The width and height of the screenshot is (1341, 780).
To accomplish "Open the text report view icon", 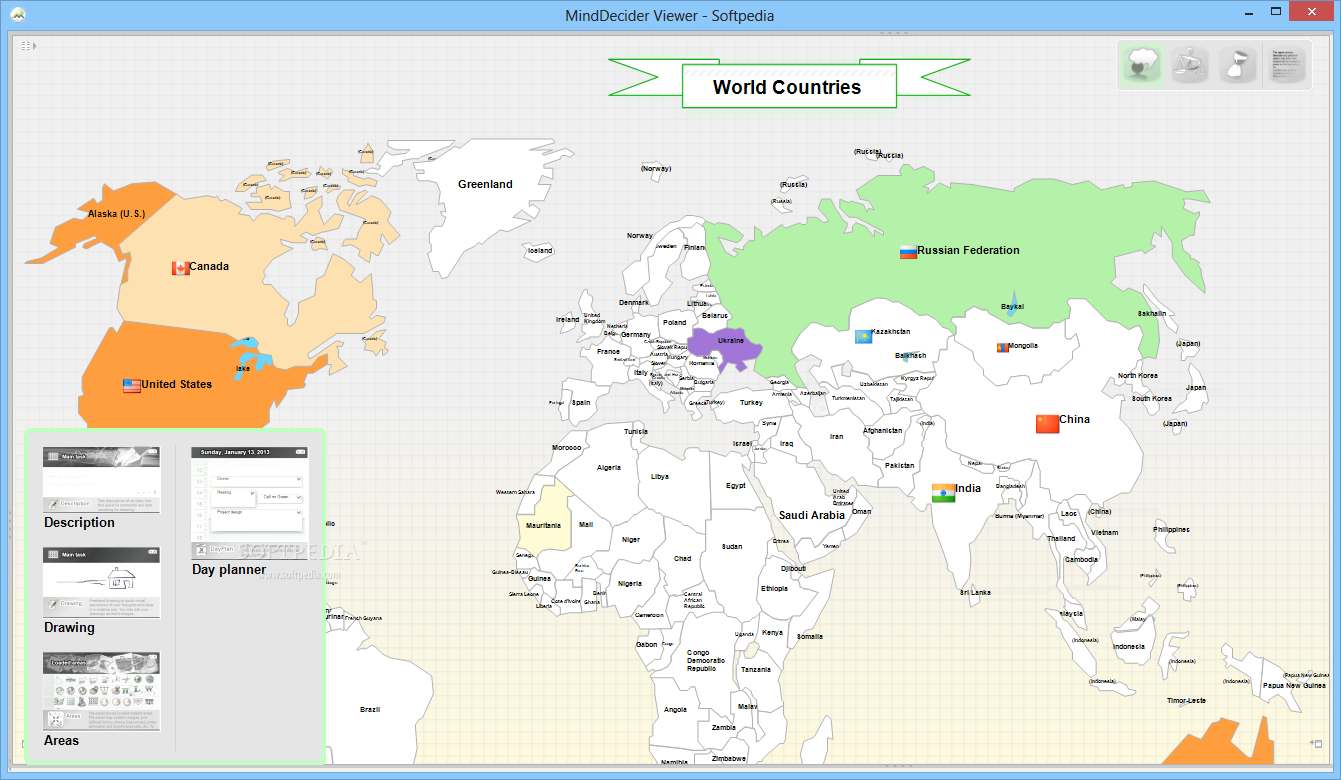I will coord(1288,65).
